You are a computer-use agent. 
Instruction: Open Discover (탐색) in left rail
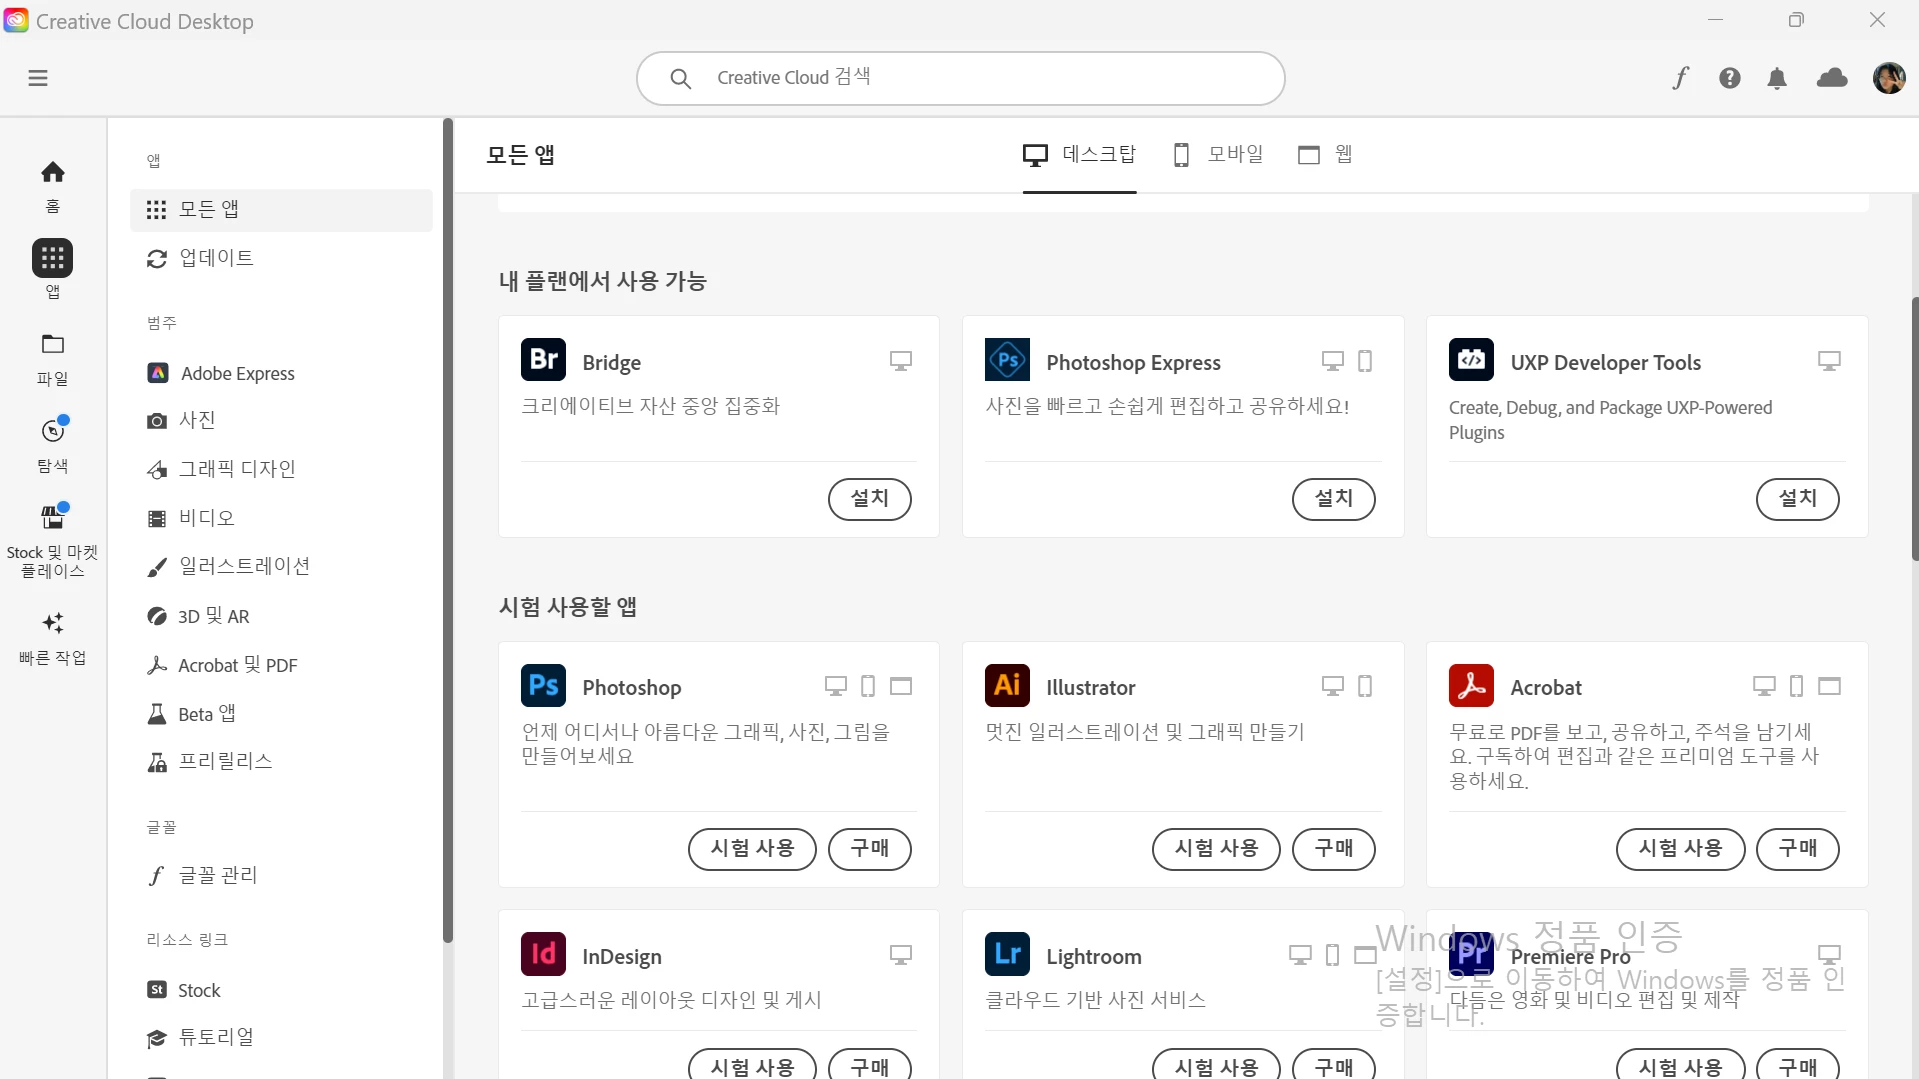(x=53, y=445)
